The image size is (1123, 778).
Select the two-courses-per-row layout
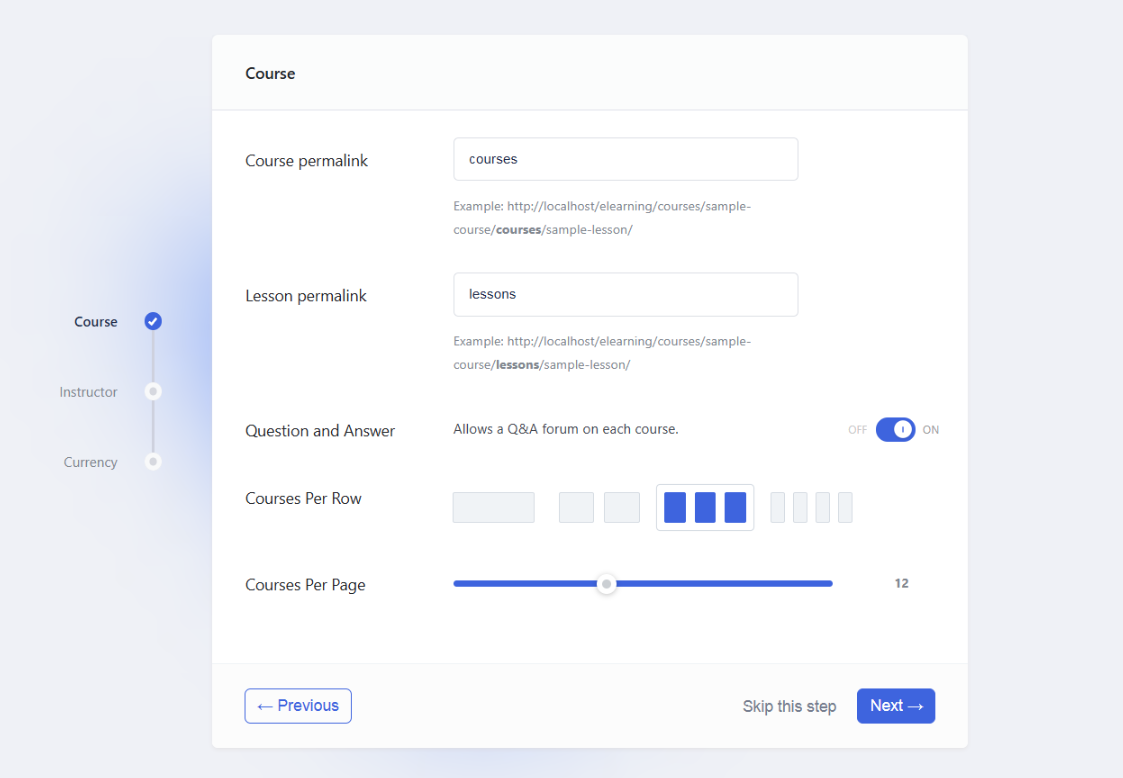pyautogui.click(x=599, y=507)
